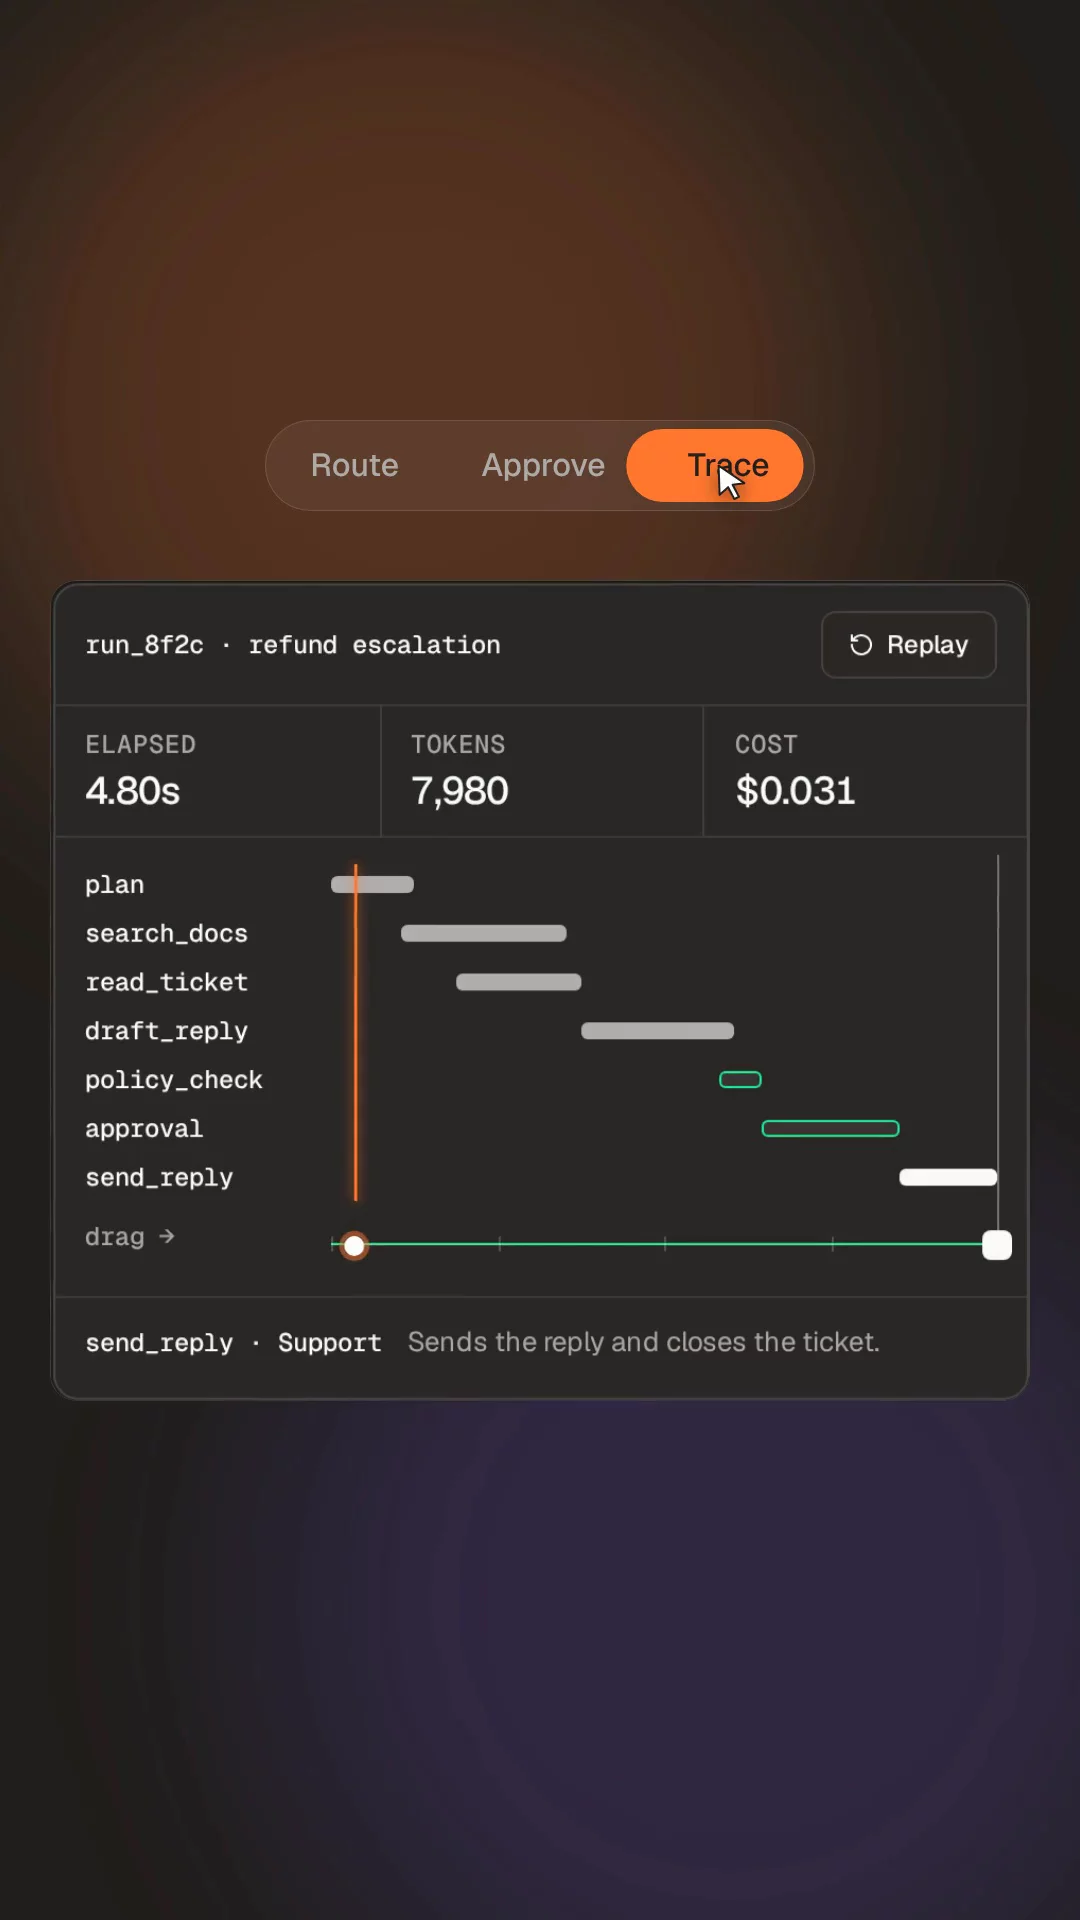The width and height of the screenshot is (1080, 1920).
Task: Select the read_ticket row label
Action: (166, 983)
